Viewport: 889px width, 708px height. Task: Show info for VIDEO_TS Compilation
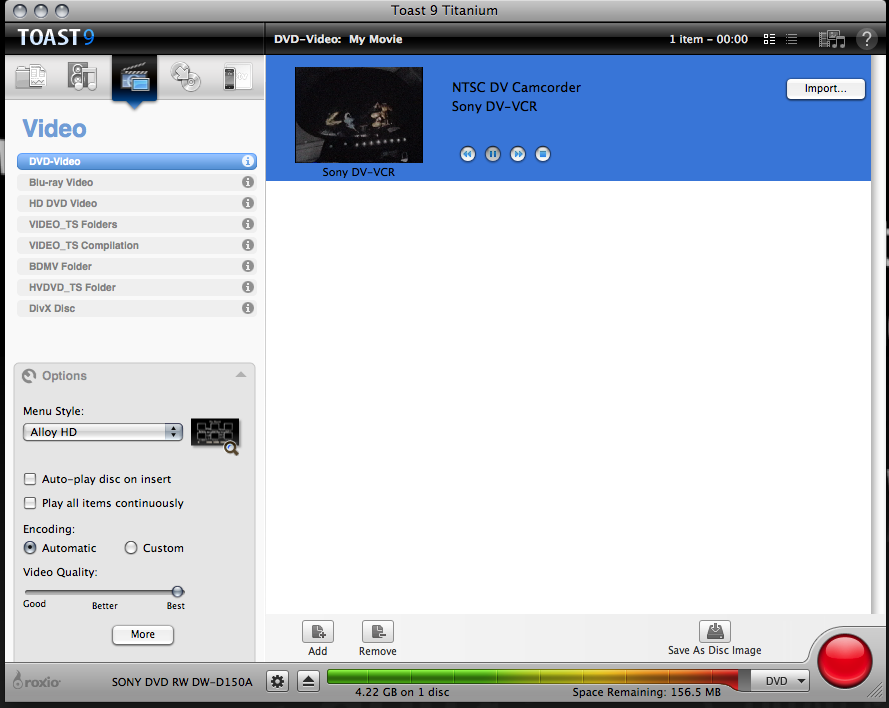pos(248,245)
